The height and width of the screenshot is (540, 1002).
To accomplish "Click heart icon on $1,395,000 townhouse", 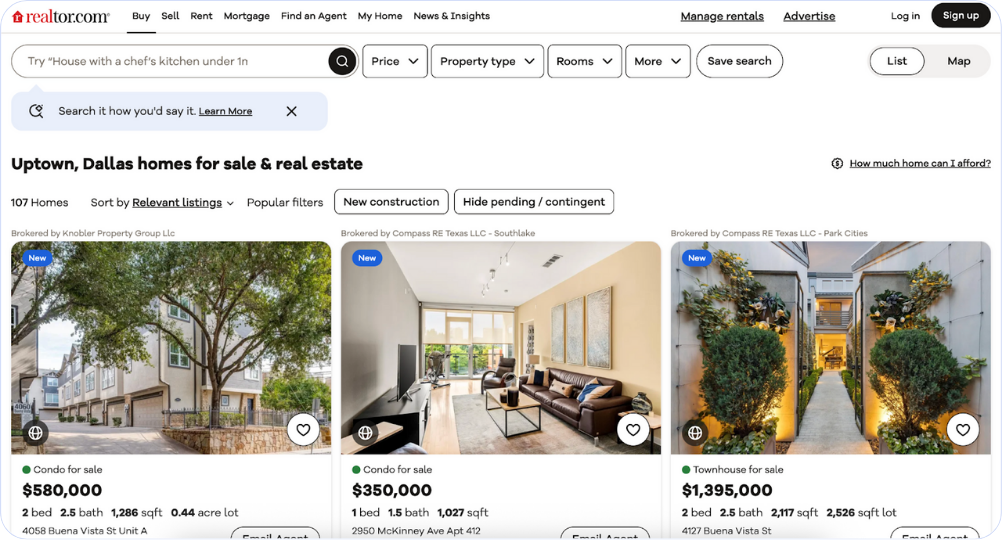I will click(962, 429).
